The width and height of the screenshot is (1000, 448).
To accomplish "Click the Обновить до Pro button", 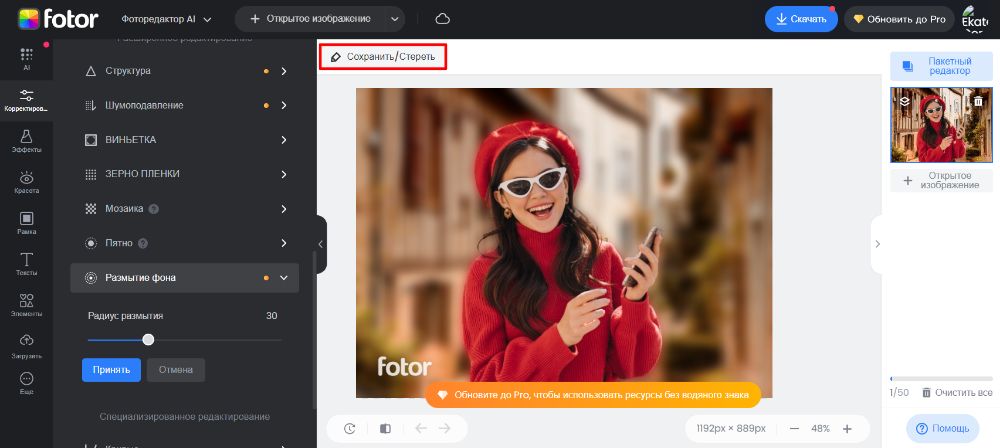I will (899, 19).
